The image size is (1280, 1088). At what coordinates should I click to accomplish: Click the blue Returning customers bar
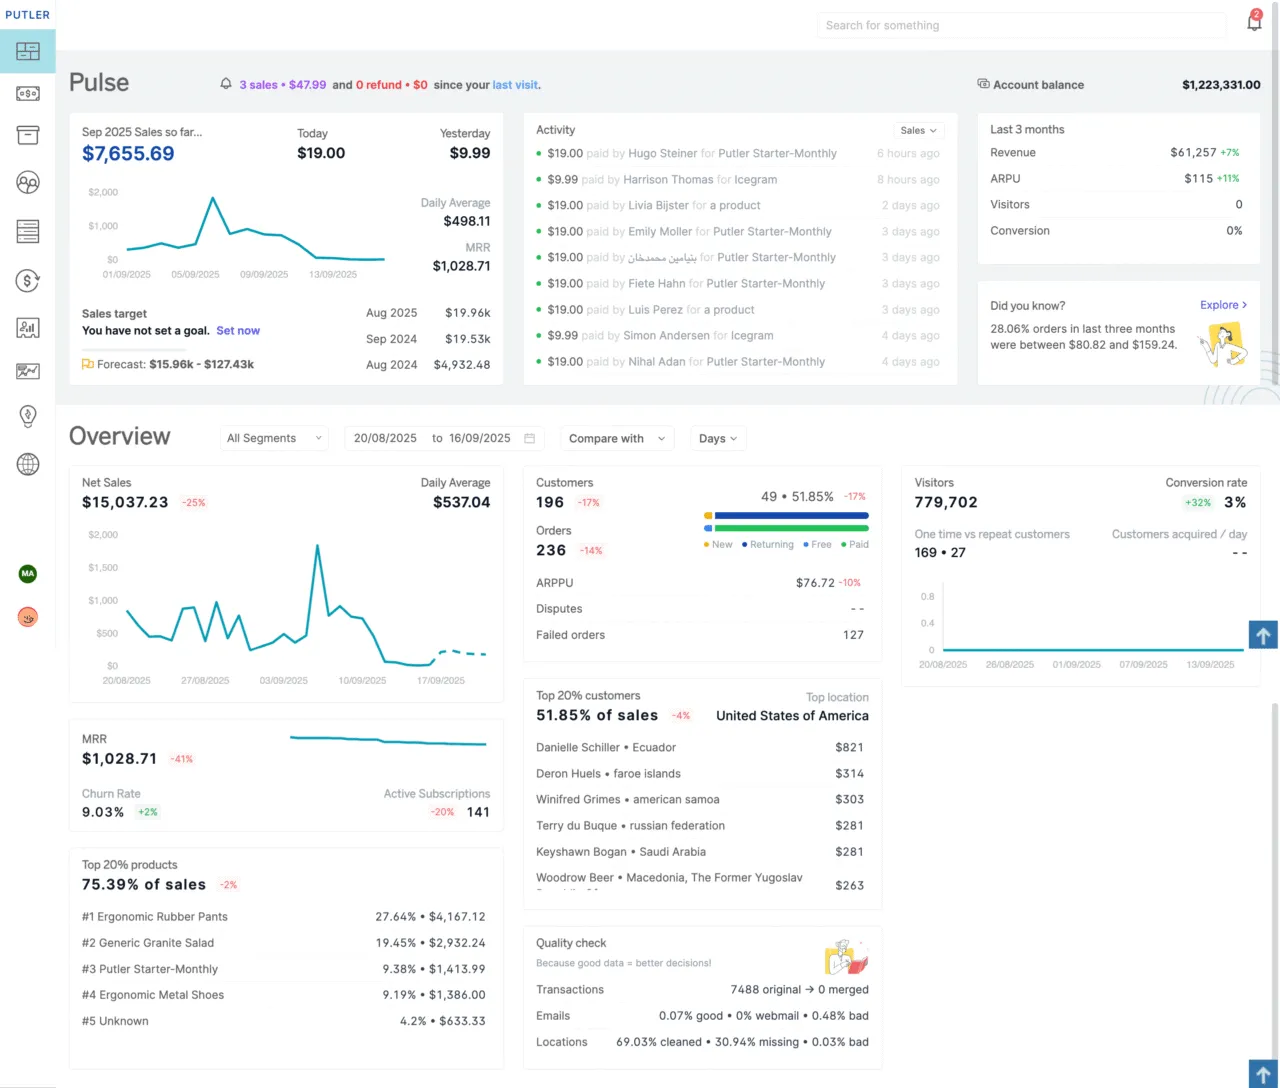tap(791, 516)
